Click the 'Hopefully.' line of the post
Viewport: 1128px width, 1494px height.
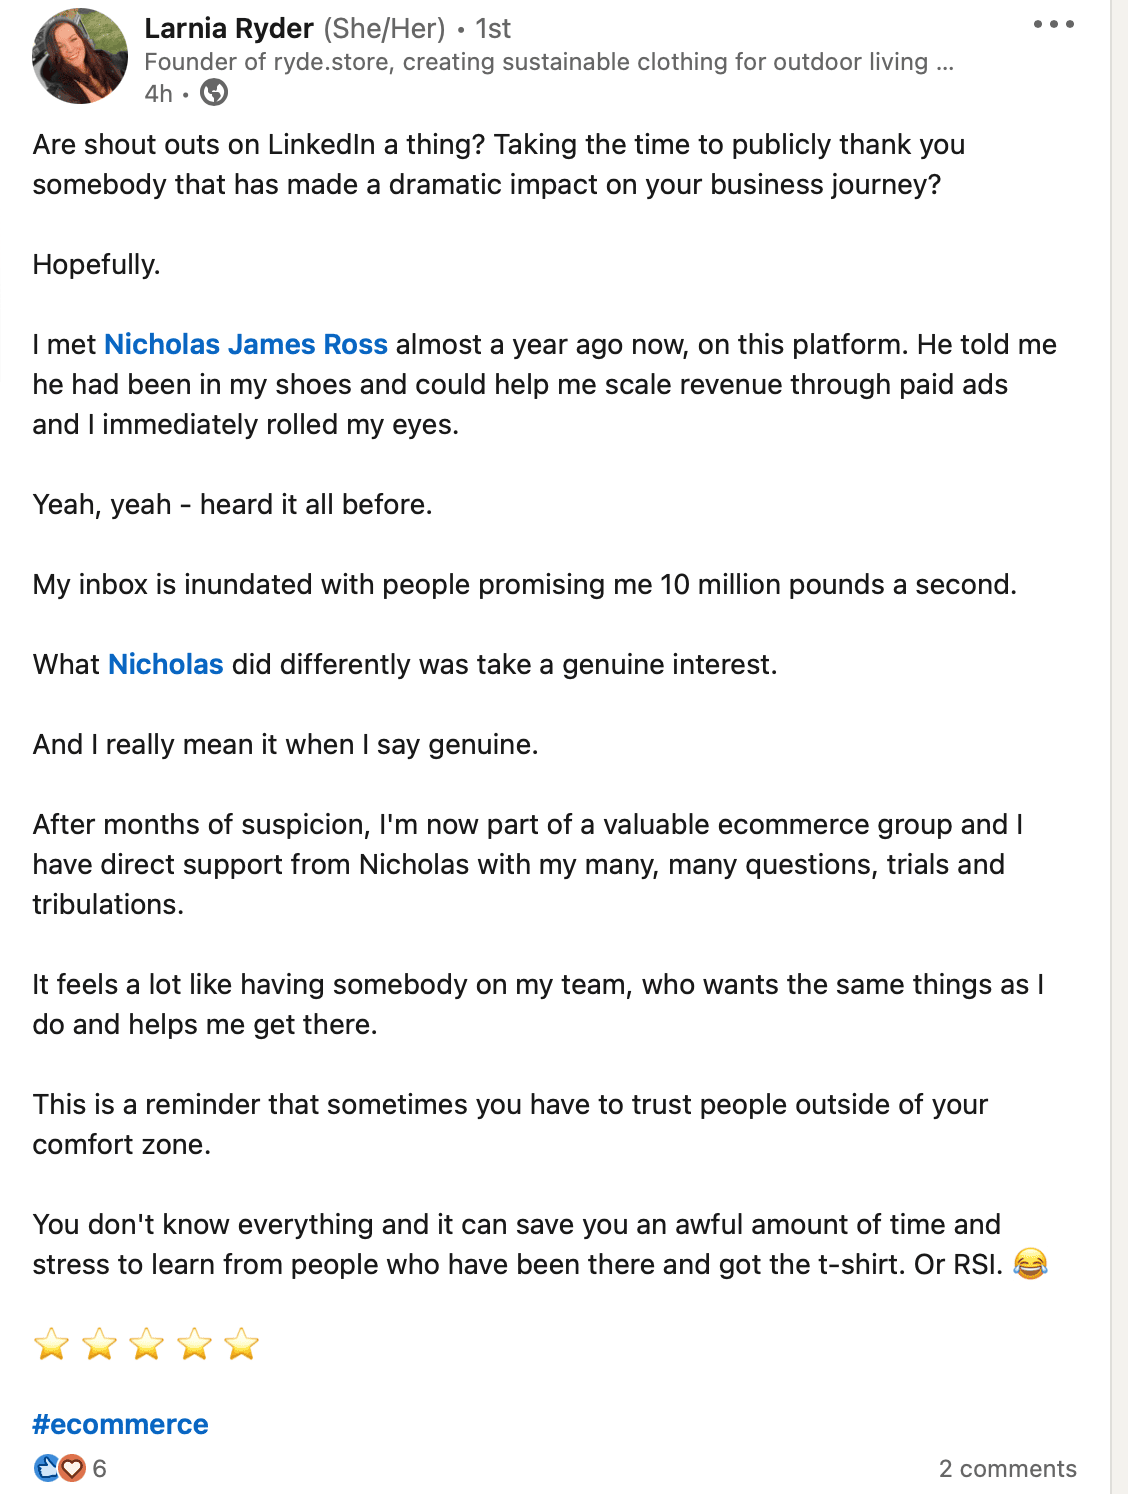pos(96,264)
